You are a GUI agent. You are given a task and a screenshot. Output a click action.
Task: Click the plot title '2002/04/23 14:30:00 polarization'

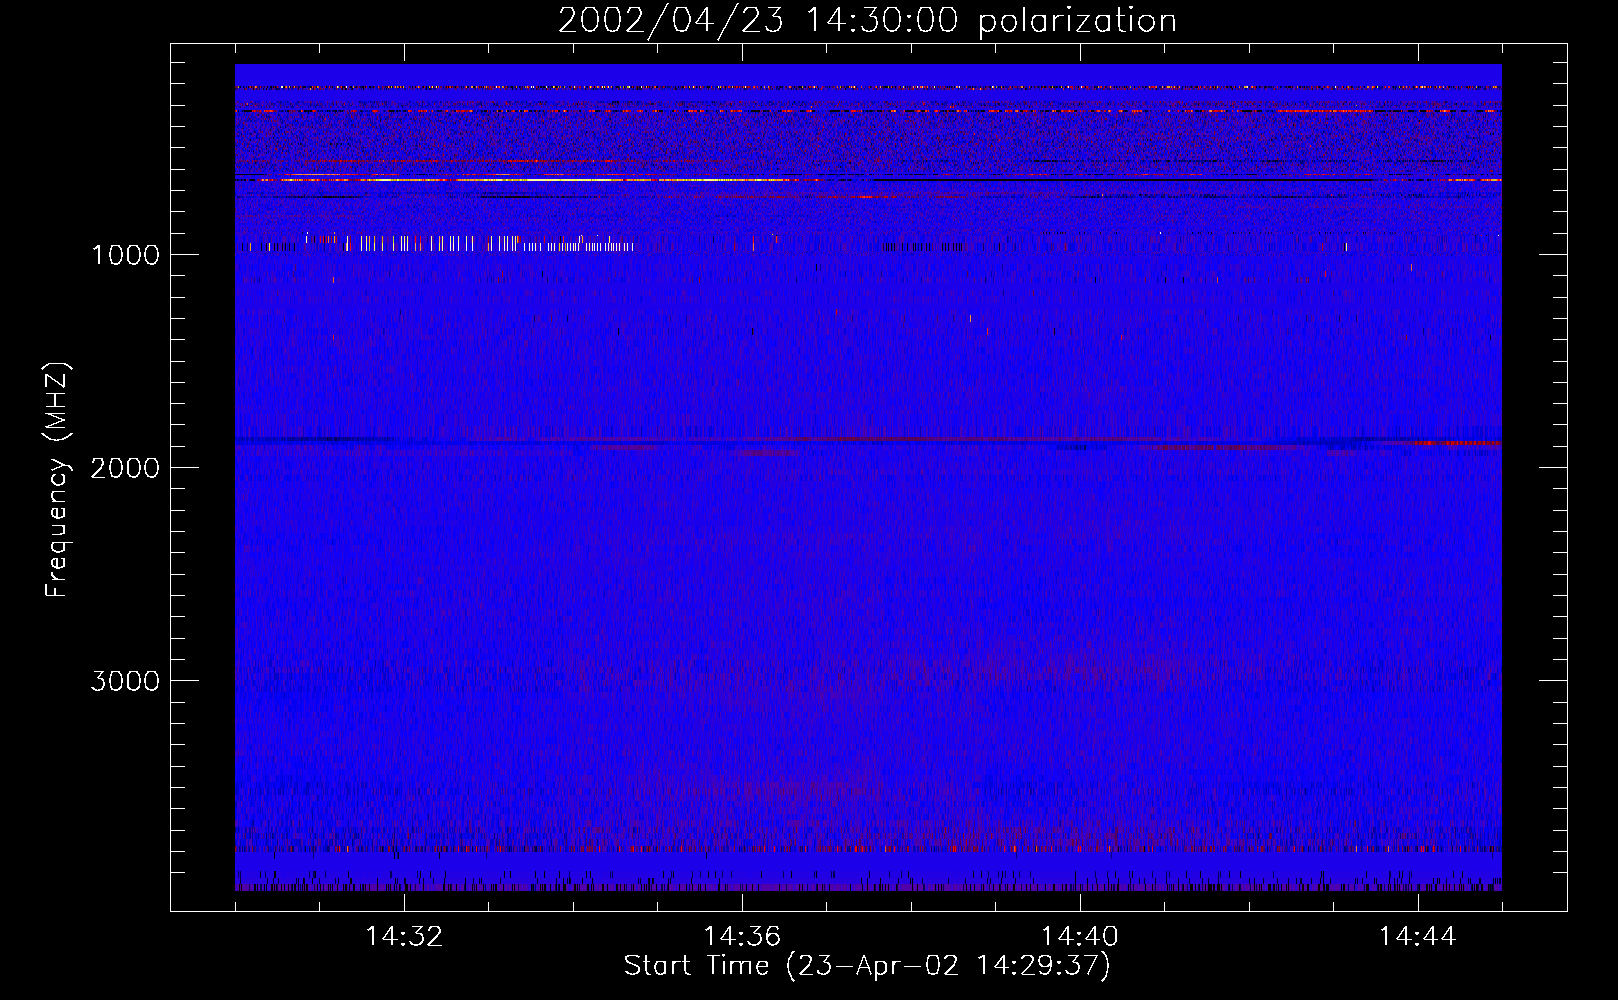pyautogui.click(x=867, y=21)
